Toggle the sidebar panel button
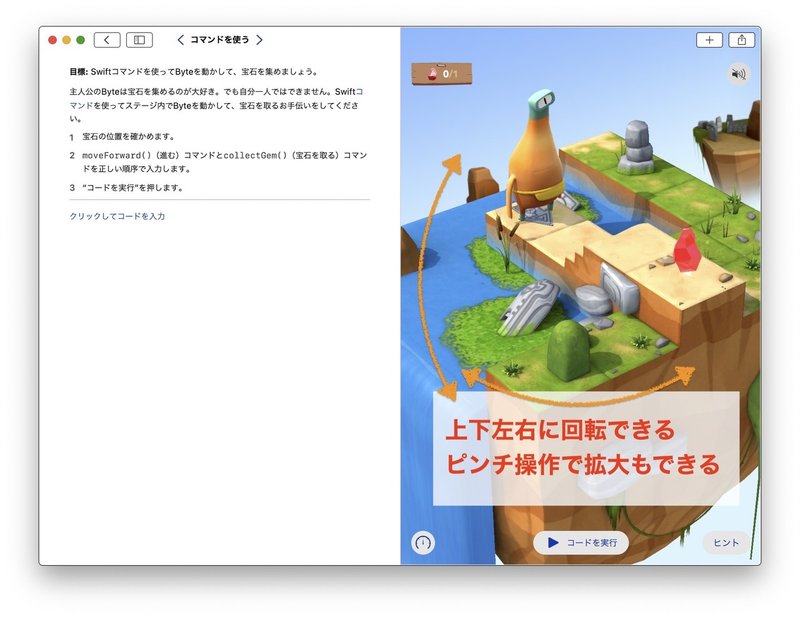 click(139, 40)
